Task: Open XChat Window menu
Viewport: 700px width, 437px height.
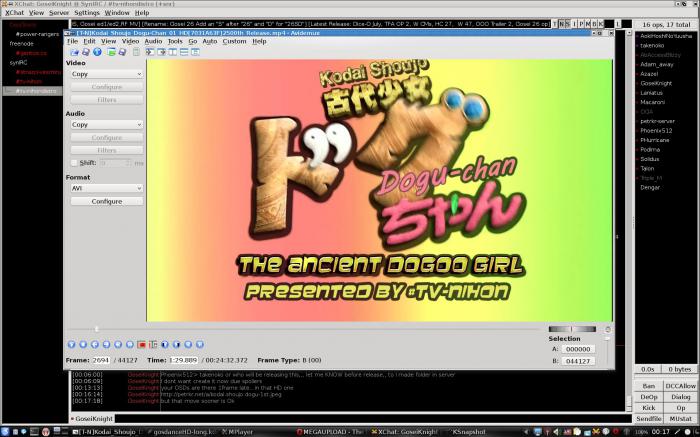Action: (117, 12)
